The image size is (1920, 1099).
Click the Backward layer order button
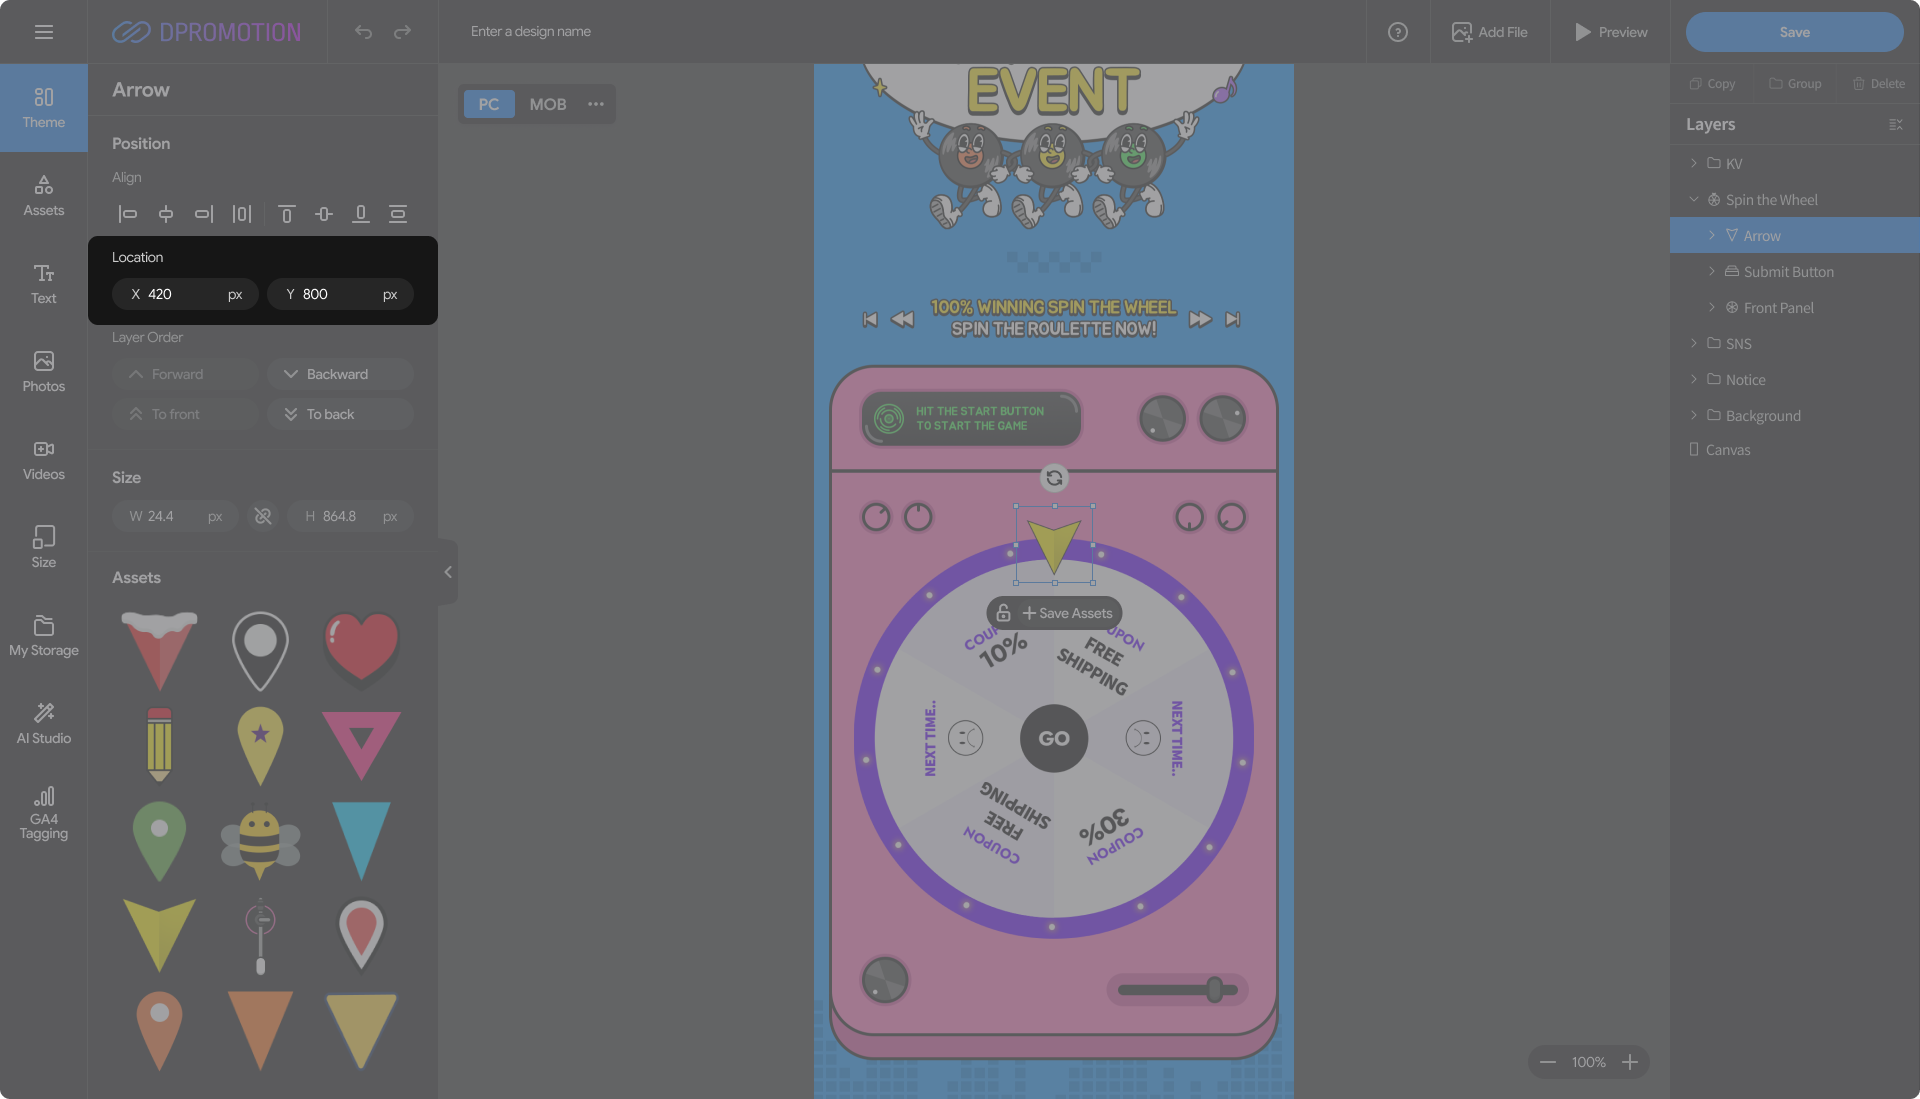(x=340, y=374)
